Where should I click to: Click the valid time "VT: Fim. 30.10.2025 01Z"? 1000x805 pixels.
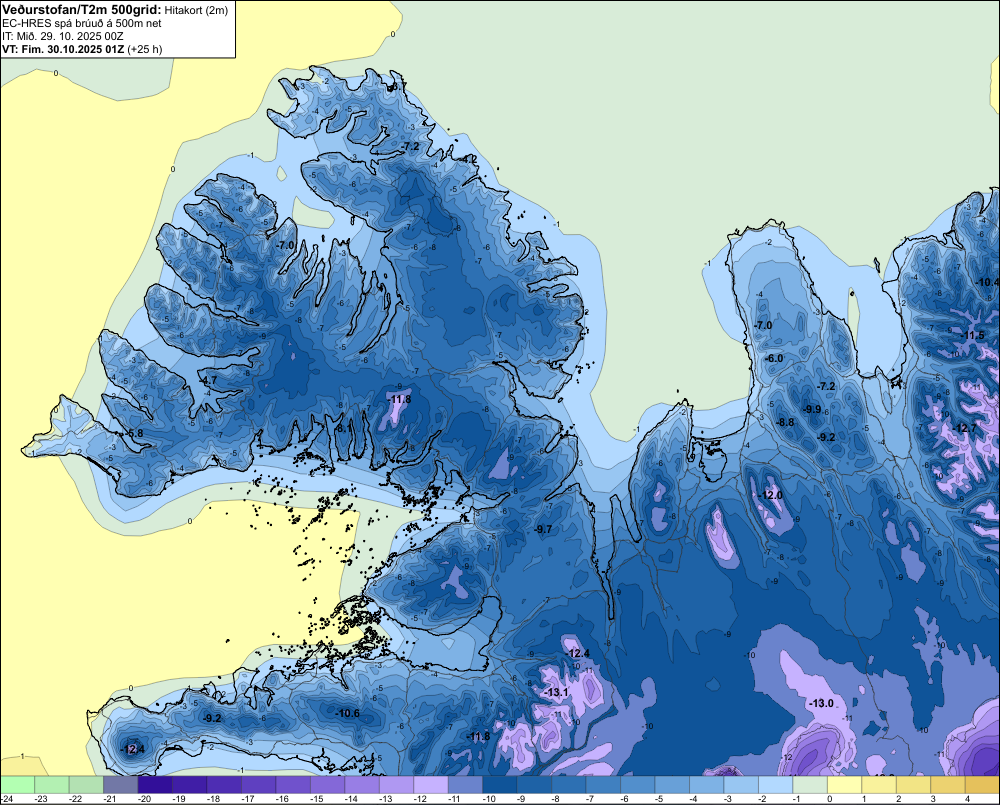click(x=63, y=49)
